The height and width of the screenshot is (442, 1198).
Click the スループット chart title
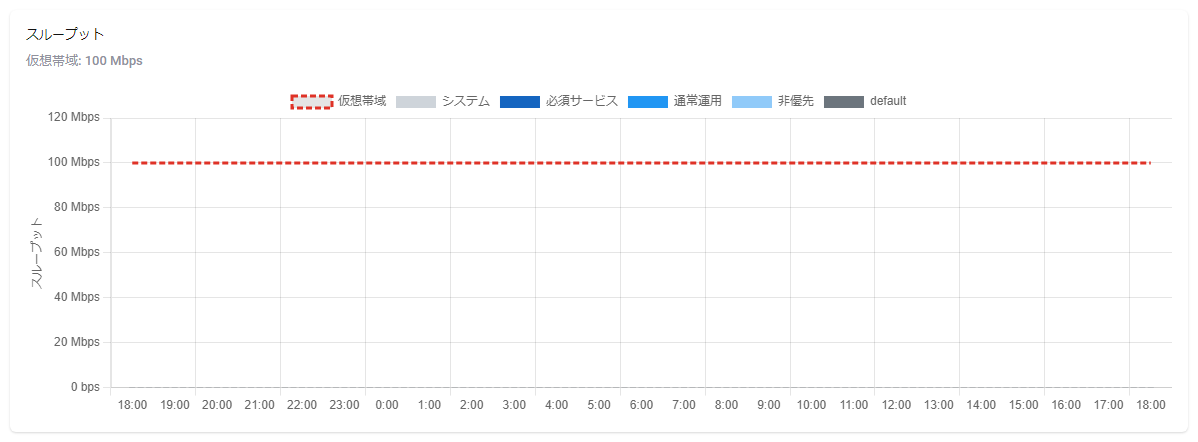(x=66, y=35)
